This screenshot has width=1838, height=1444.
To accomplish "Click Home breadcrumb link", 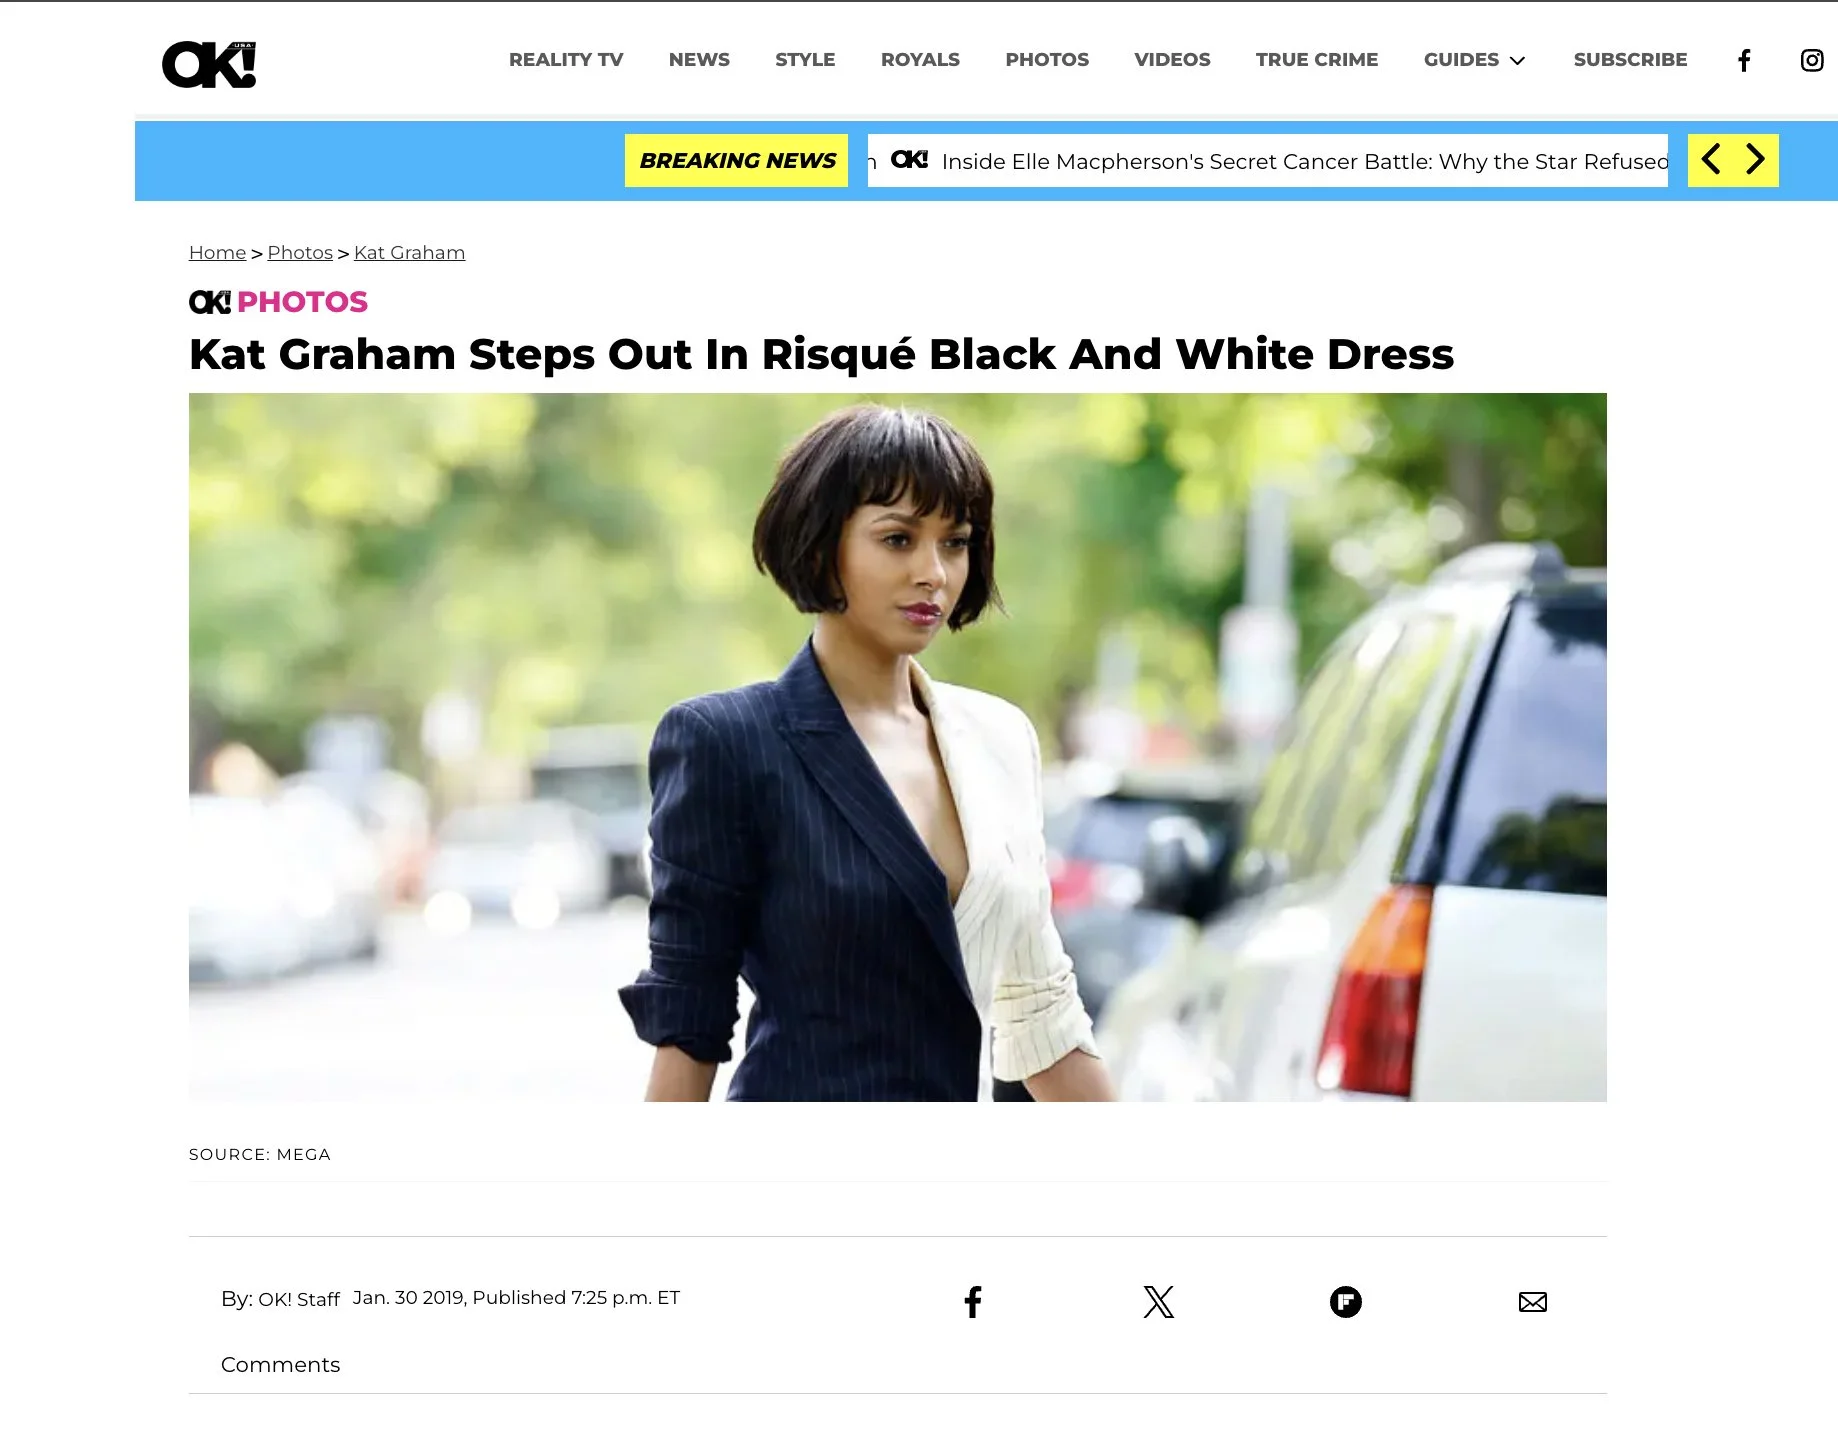I will click(x=217, y=253).
